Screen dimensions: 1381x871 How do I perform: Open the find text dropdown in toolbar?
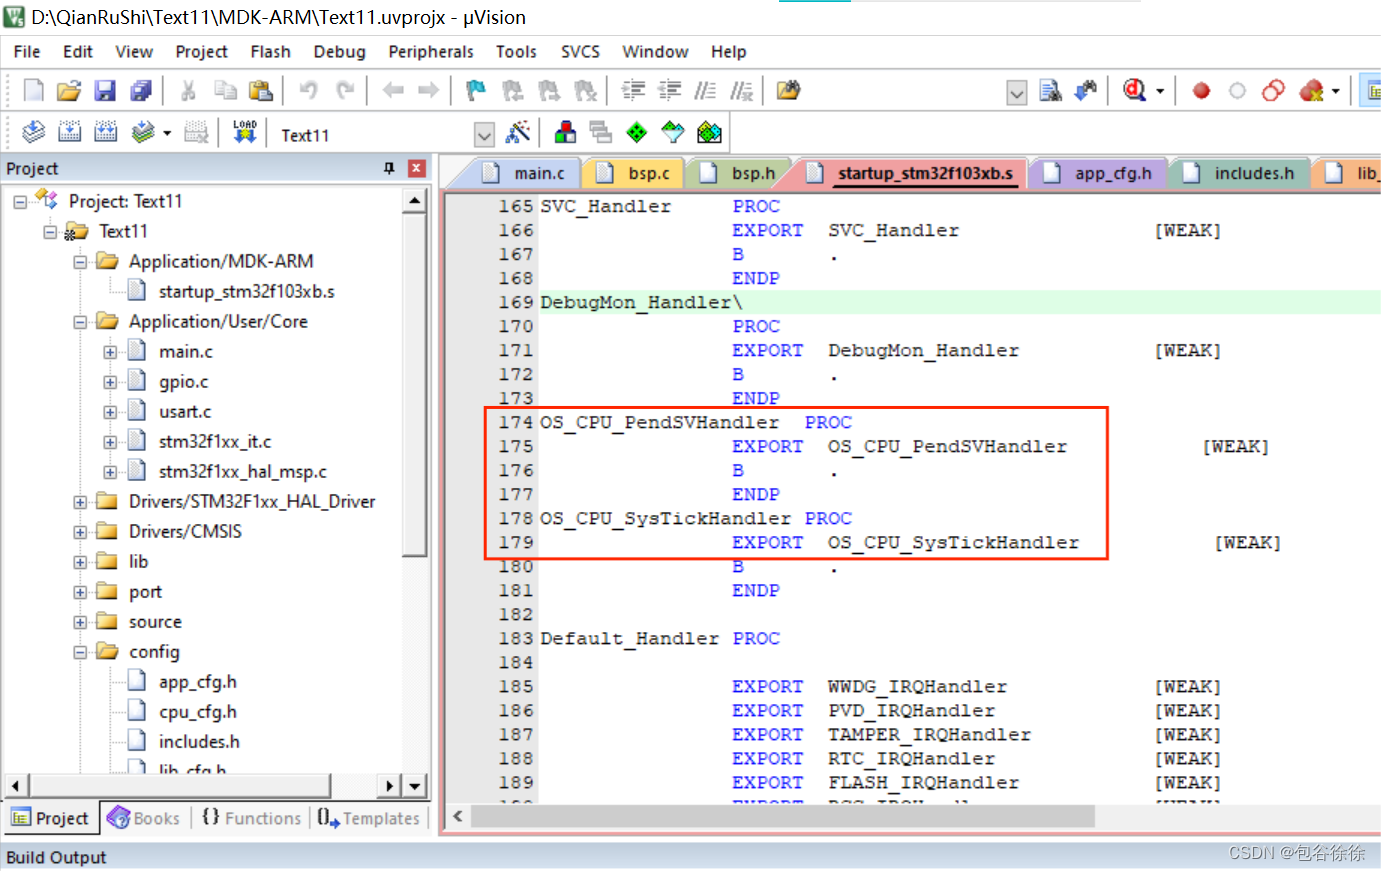pos(1016,93)
